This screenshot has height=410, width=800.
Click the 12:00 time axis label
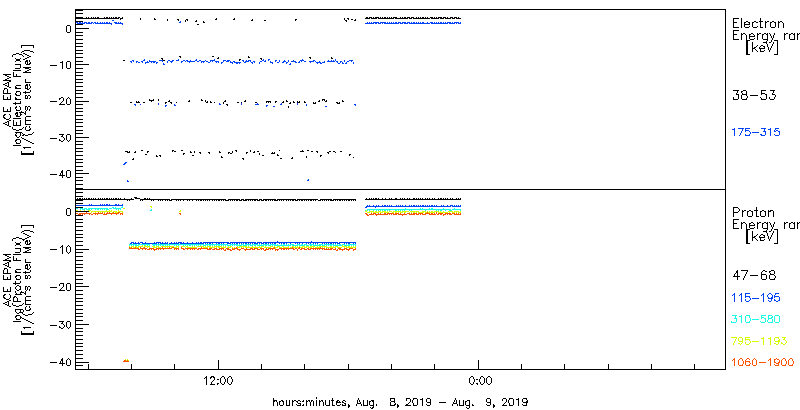tap(218, 380)
